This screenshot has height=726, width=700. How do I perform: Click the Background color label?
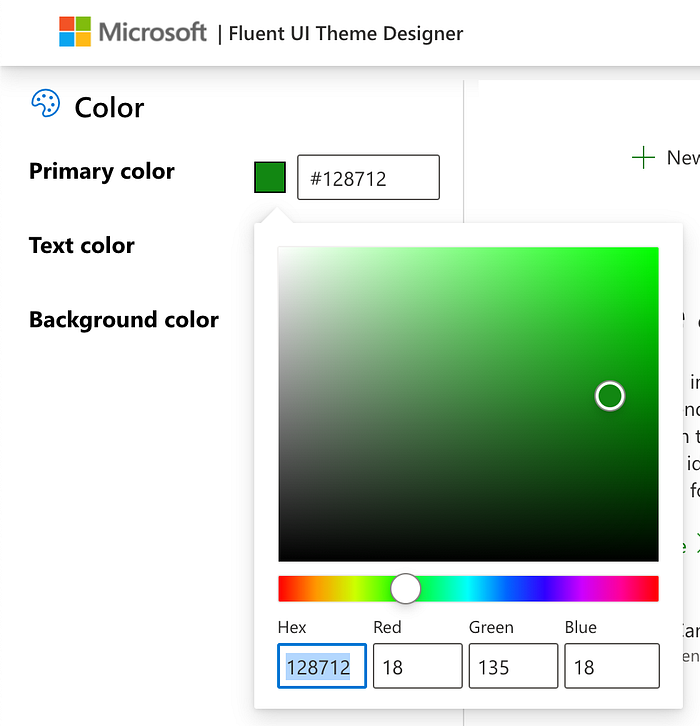pos(124,320)
